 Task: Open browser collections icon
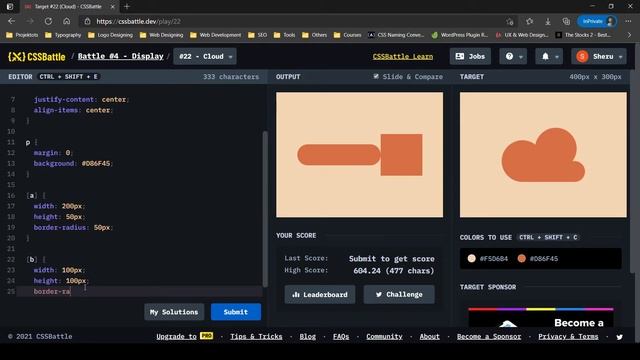tap(566, 21)
